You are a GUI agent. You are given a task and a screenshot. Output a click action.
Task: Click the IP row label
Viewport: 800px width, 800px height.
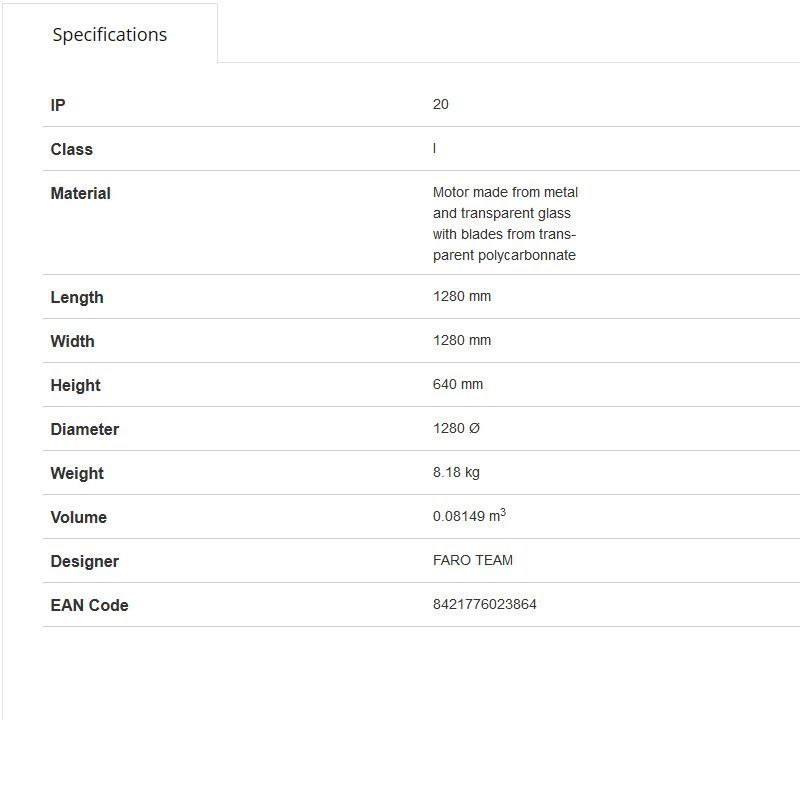click(x=58, y=105)
